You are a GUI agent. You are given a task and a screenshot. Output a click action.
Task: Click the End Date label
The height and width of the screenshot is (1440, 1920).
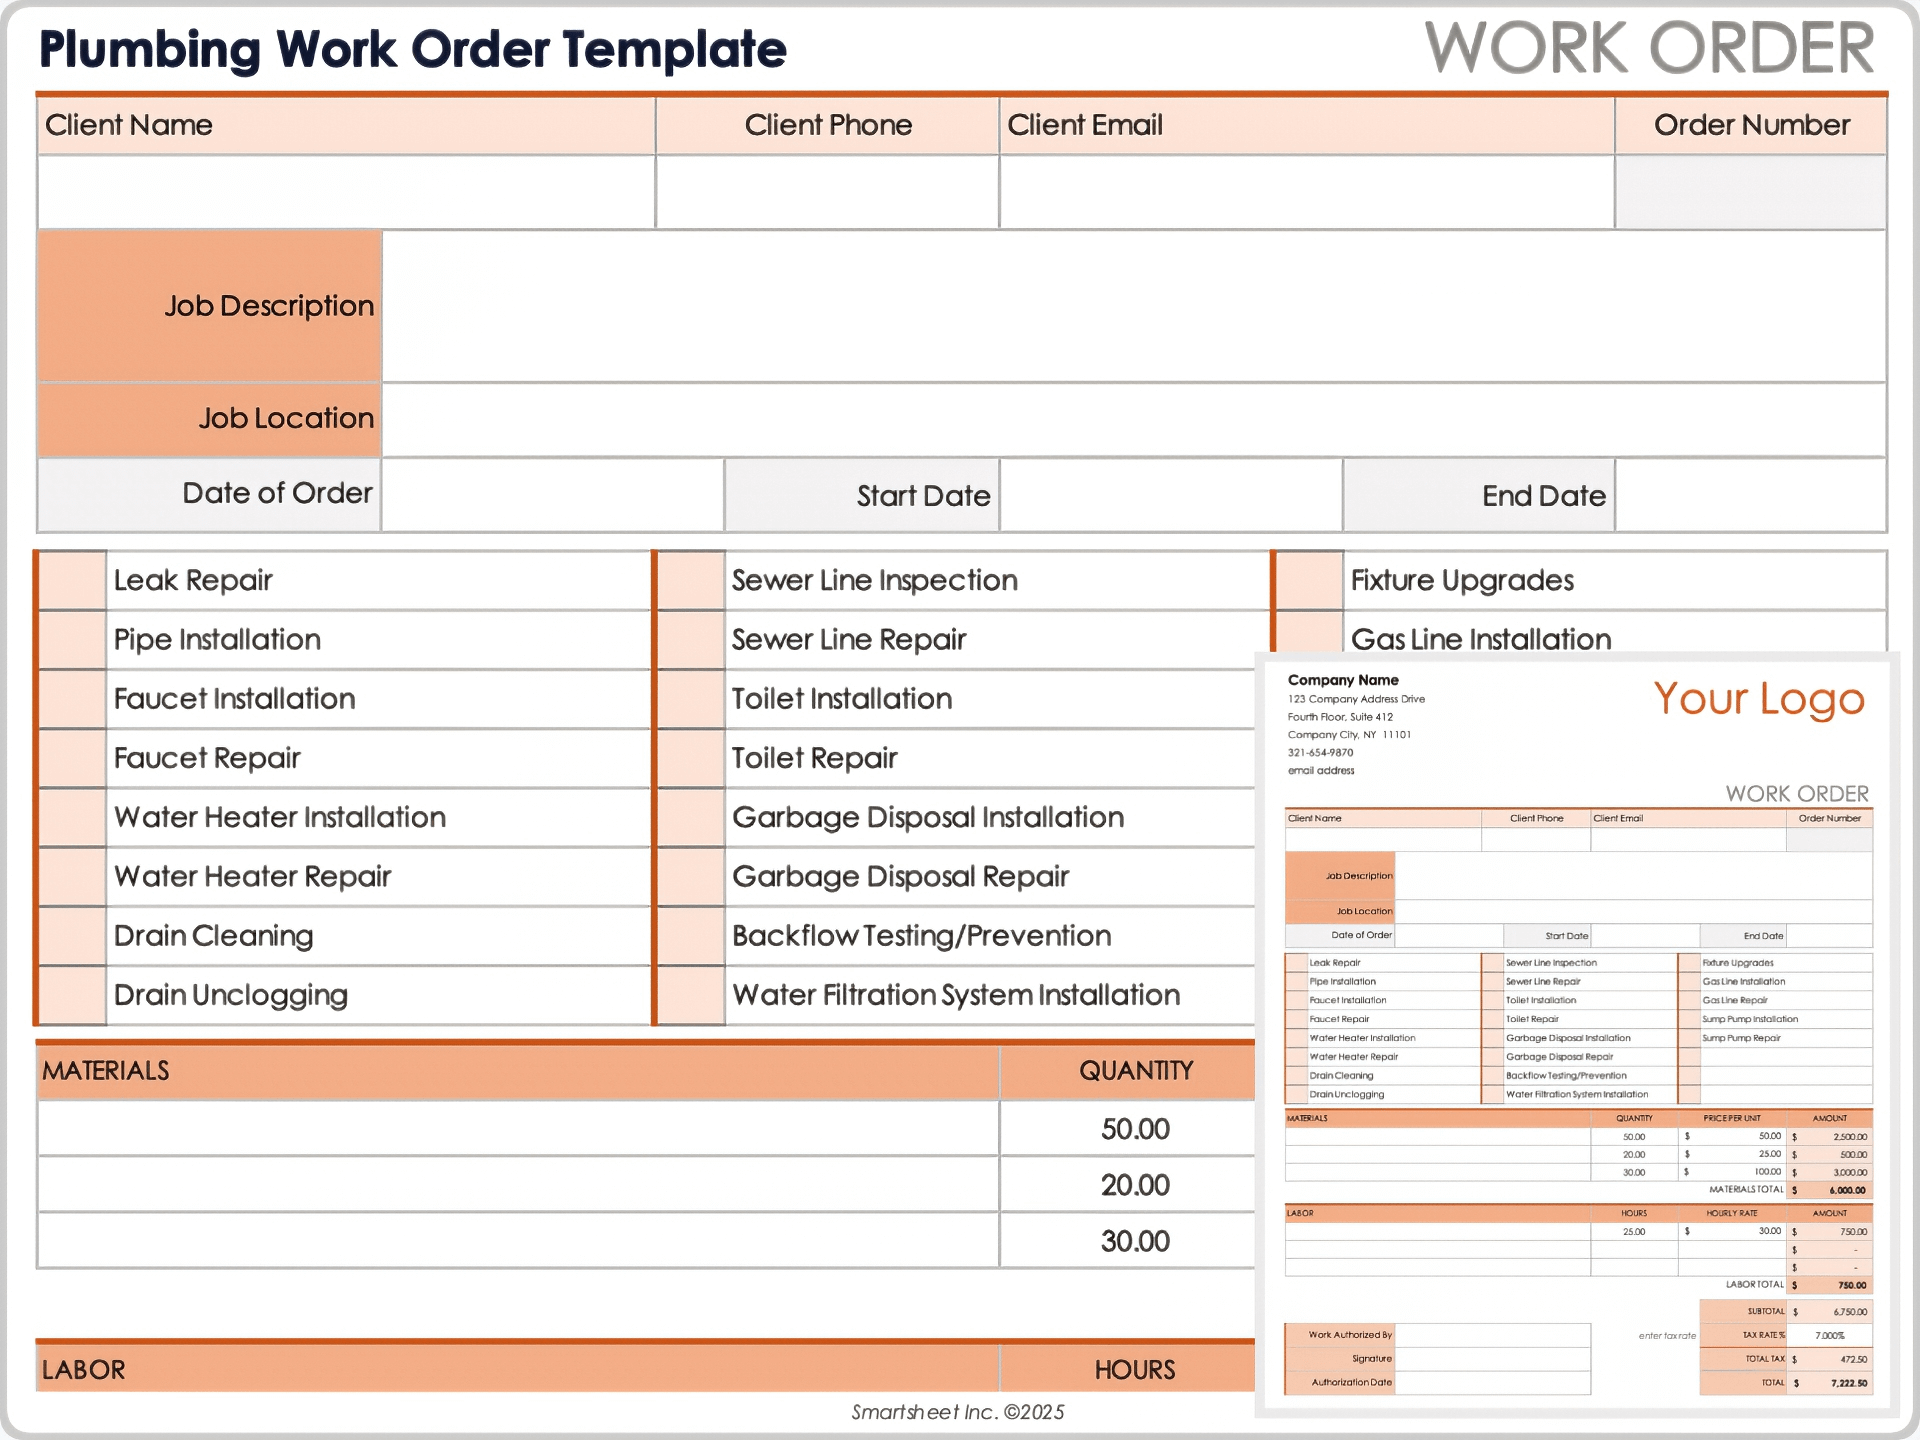coord(1479,496)
